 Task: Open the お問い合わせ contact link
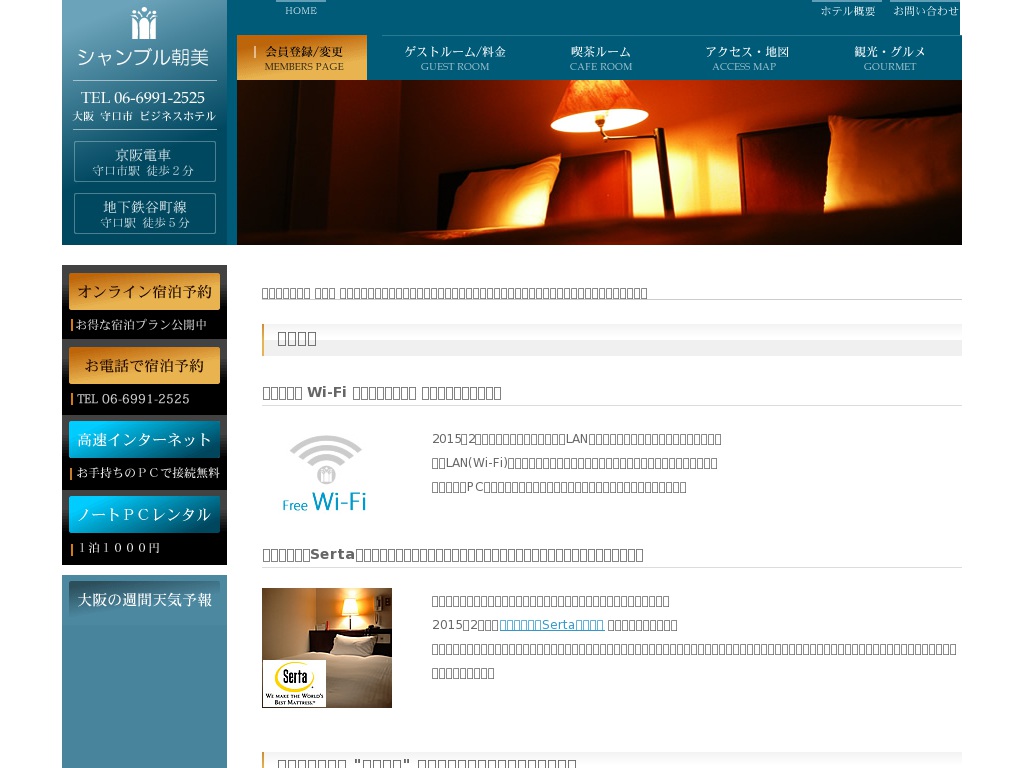(x=925, y=10)
